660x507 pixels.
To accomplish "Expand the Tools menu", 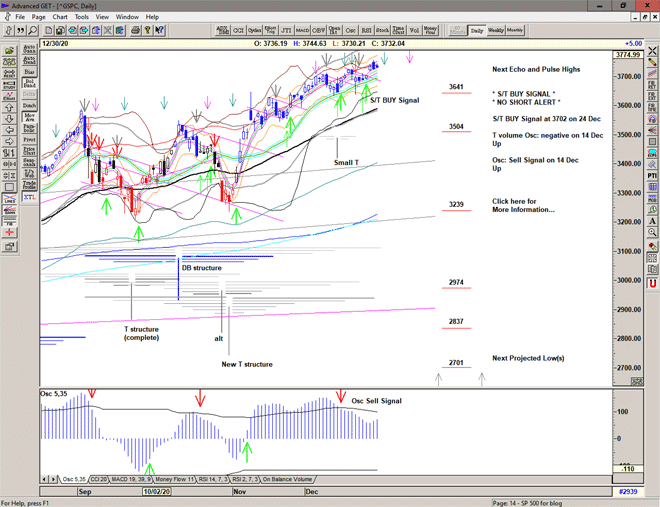I will click(81, 17).
